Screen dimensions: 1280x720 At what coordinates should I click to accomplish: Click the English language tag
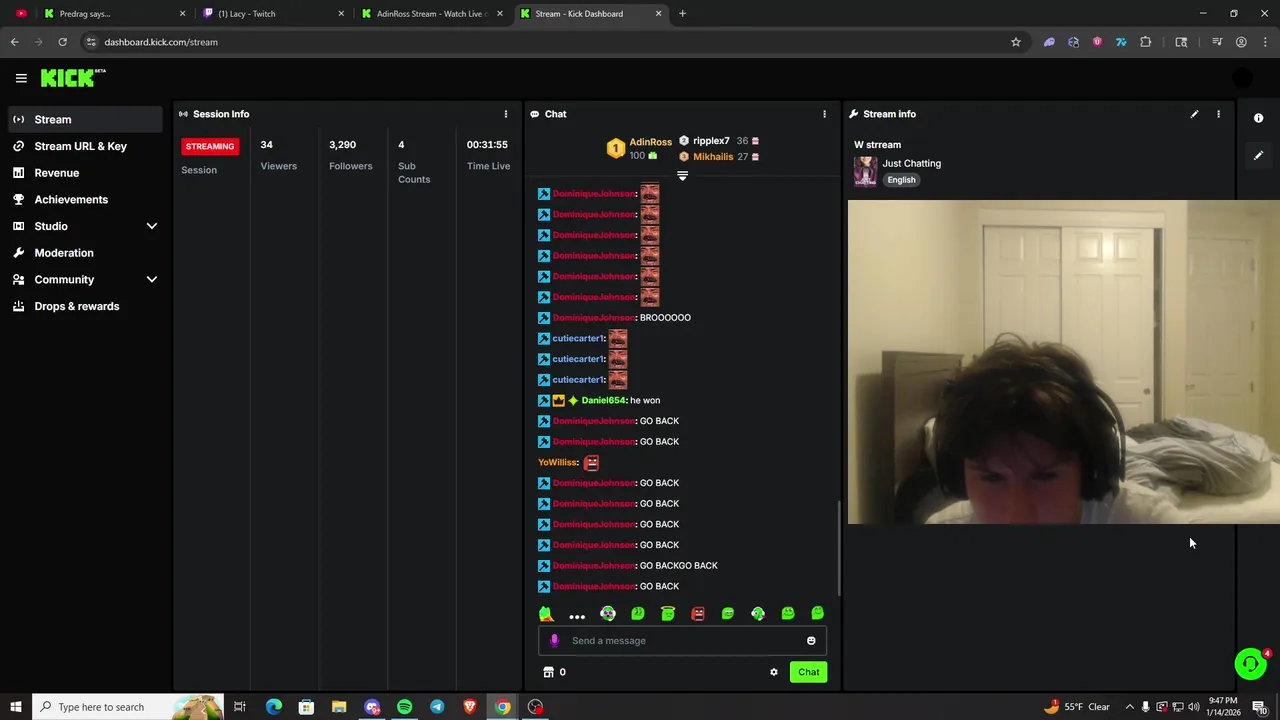(x=901, y=180)
